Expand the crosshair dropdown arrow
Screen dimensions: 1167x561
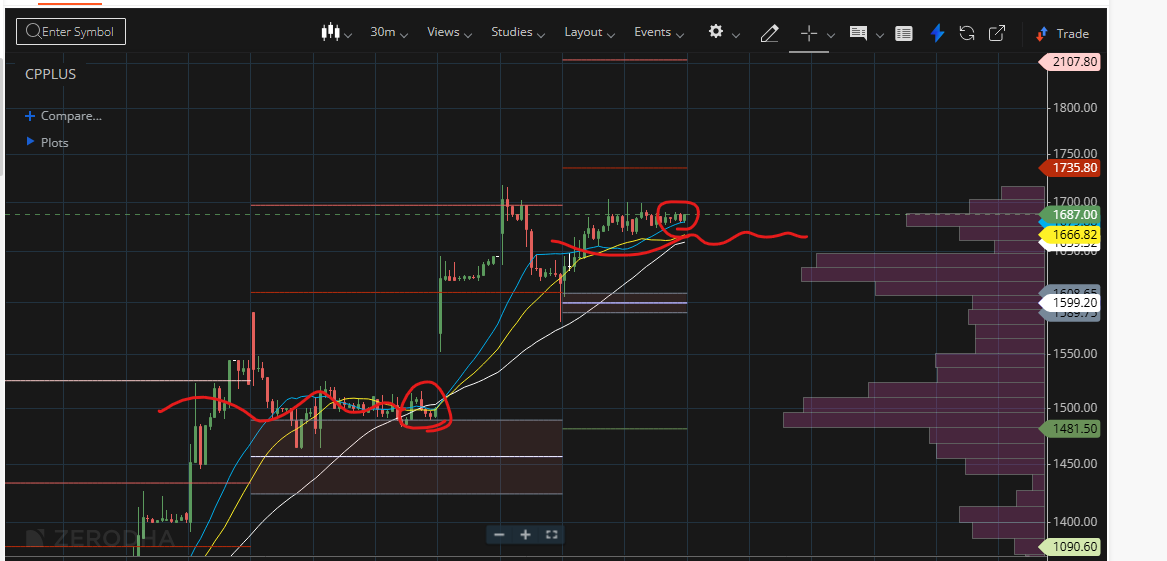pyautogui.click(x=831, y=34)
